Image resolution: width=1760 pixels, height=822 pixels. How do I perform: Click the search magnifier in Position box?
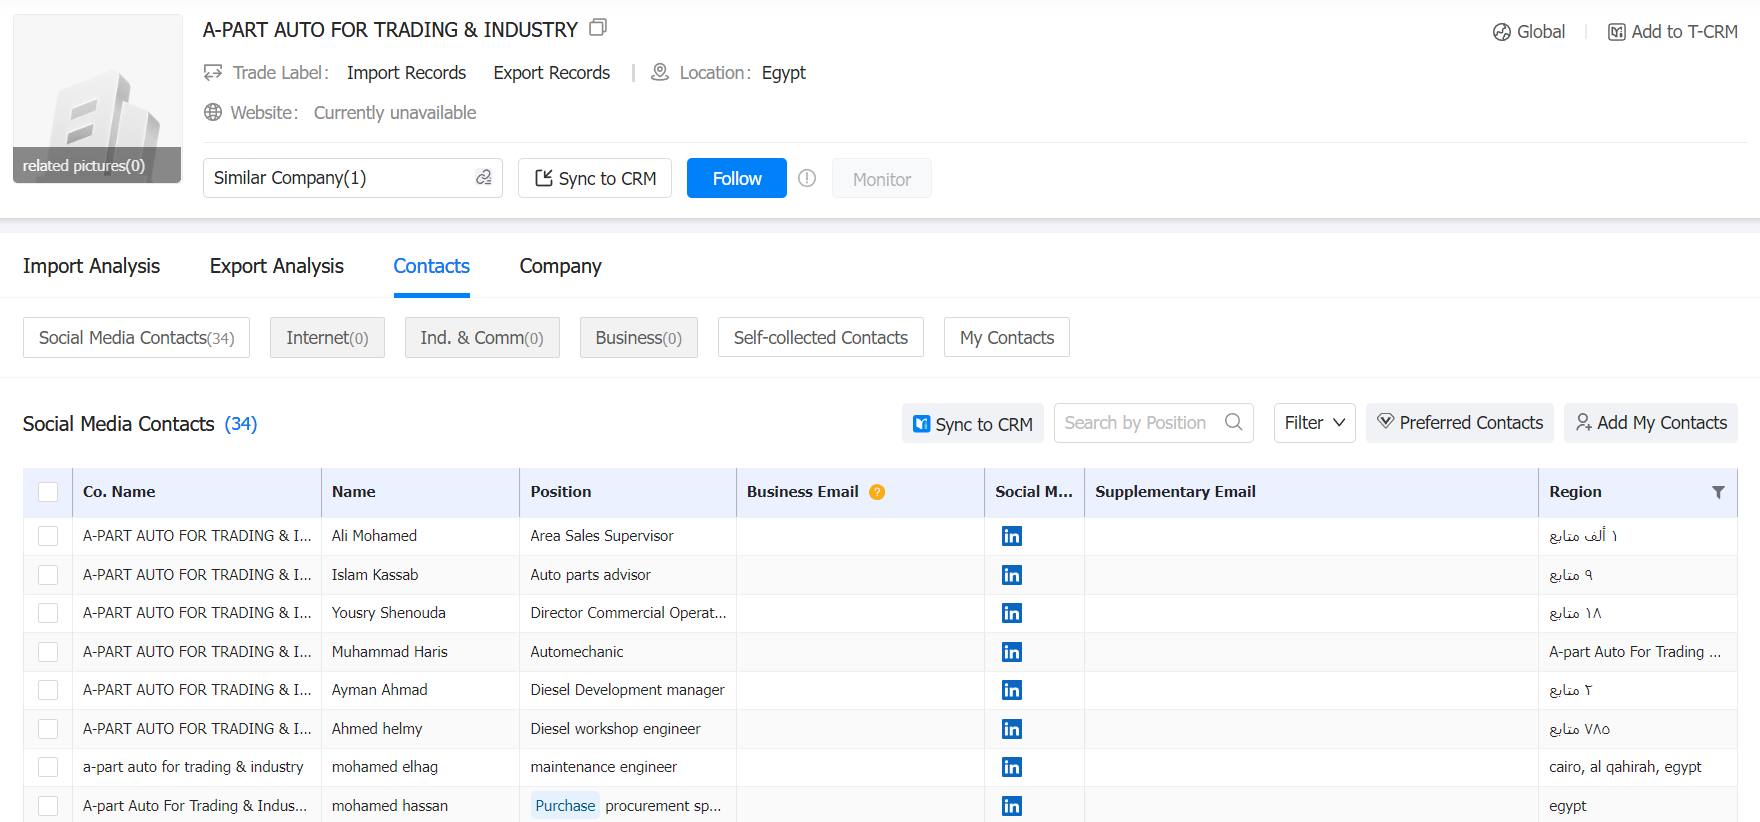1233,422
